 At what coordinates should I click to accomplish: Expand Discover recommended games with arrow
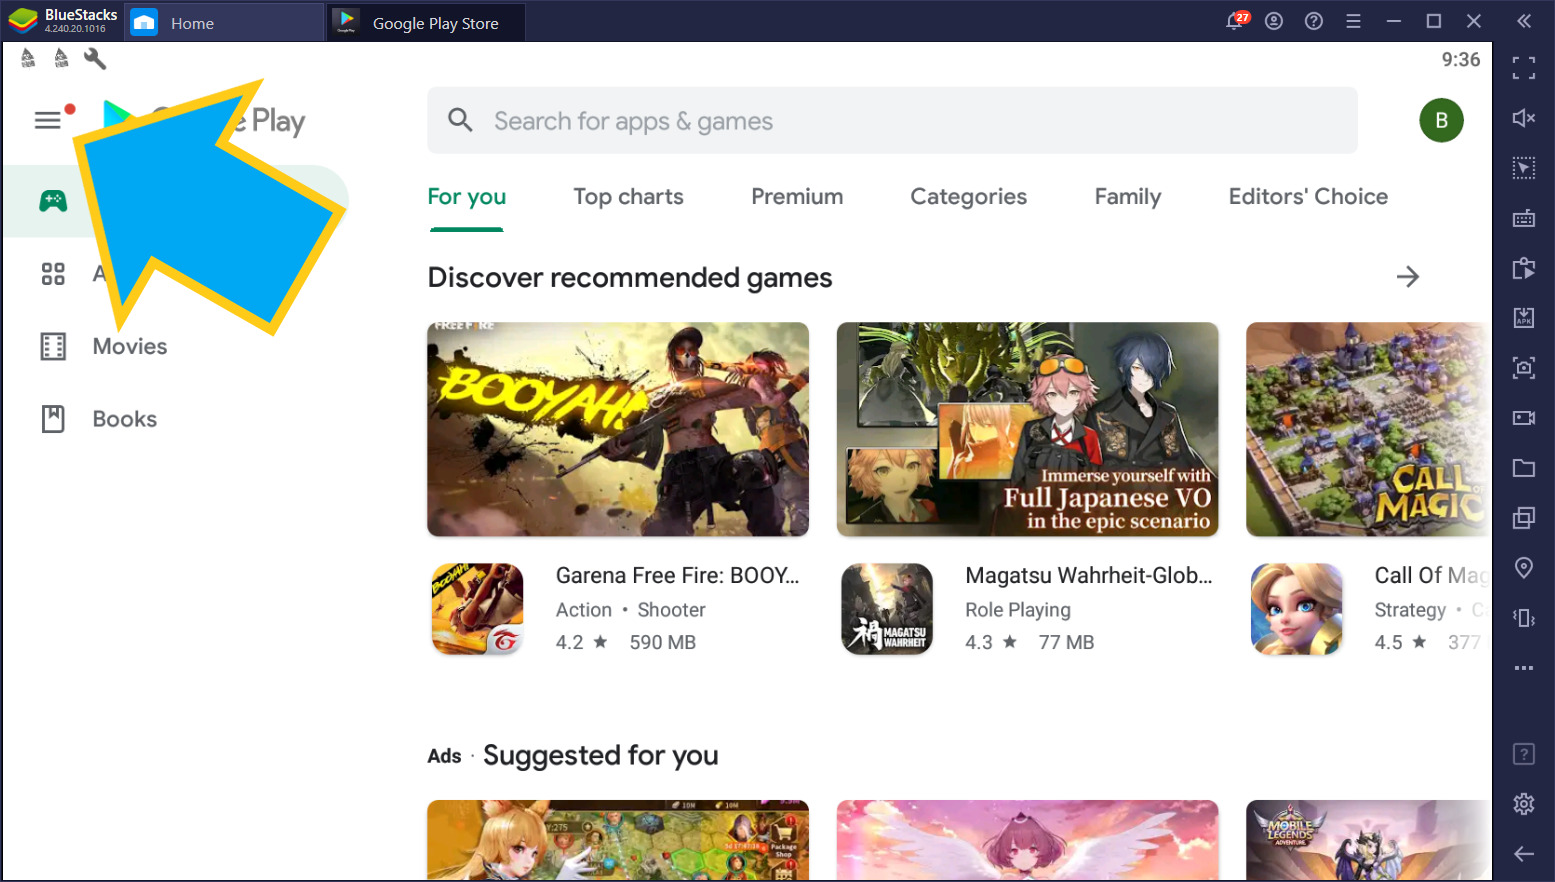tap(1407, 277)
